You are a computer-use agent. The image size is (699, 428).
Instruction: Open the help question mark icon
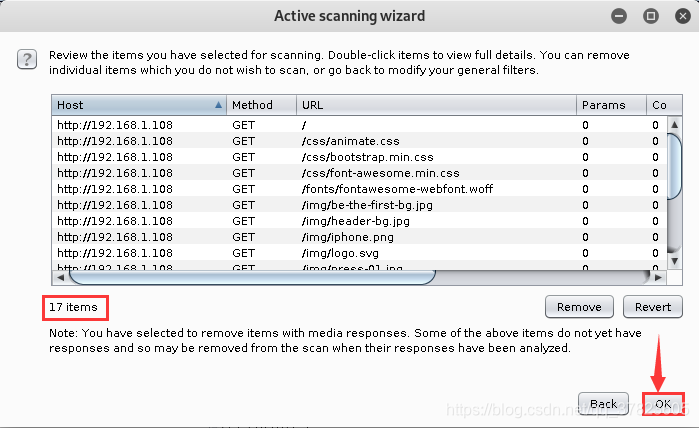[x=27, y=59]
